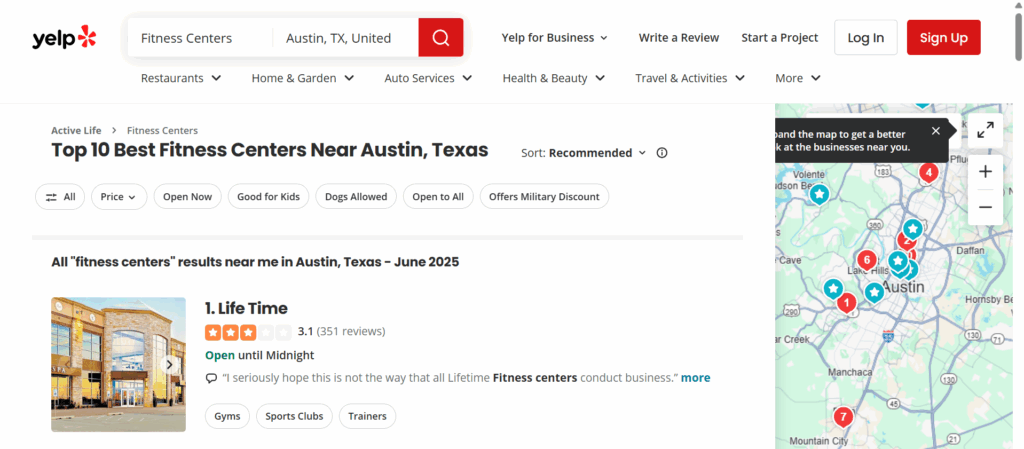Click the Life Time star rating
This screenshot has width=1024, height=449.
[x=248, y=332]
